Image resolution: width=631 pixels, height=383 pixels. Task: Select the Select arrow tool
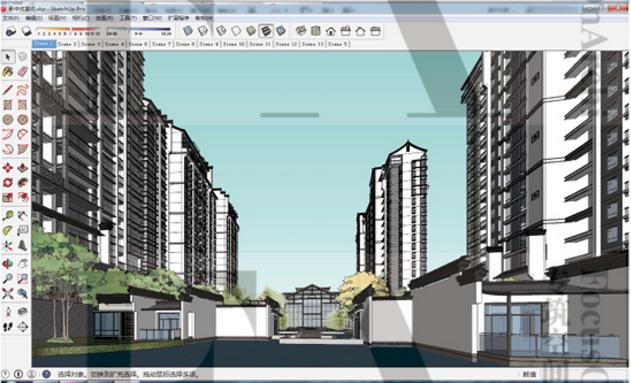point(8,57)
